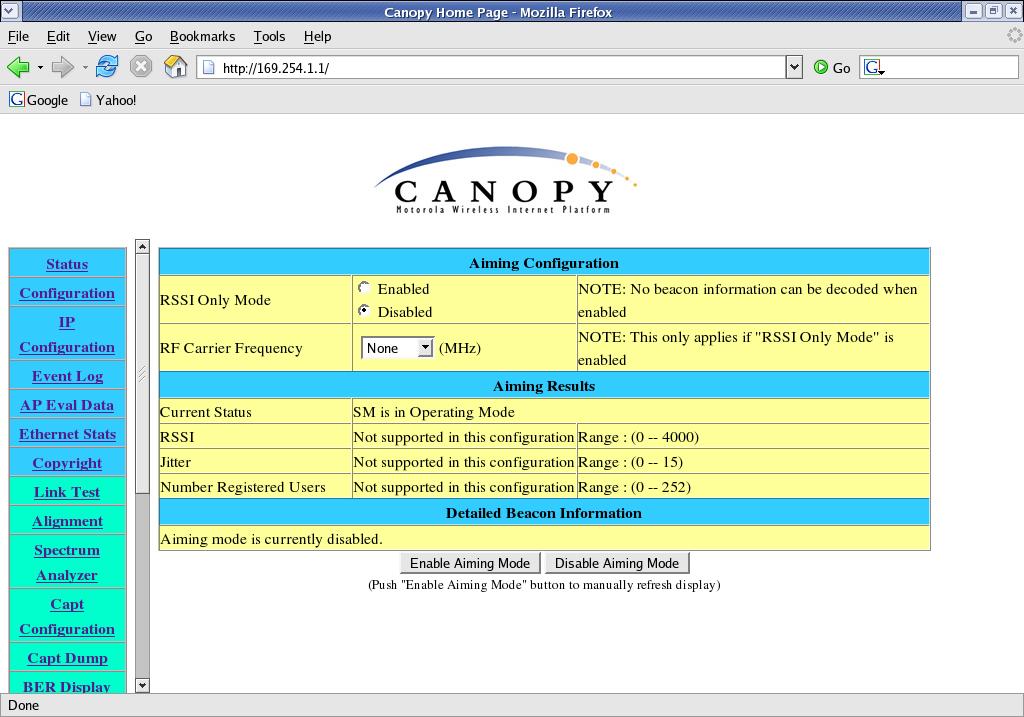
Task: Open the Bookmarks menu
Action: (202, 36)
